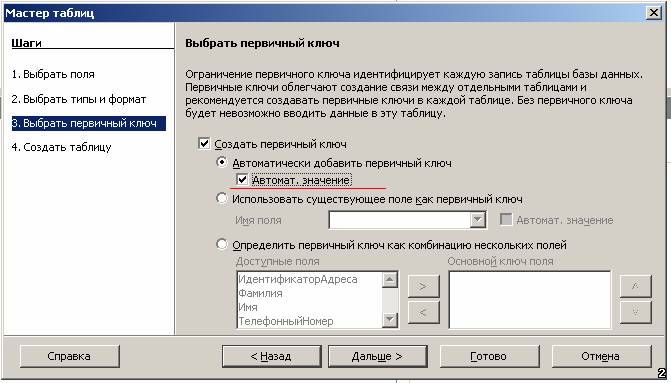
Task: Toggle the Создать первичный ключ checkbox
Action: [204, 143]
